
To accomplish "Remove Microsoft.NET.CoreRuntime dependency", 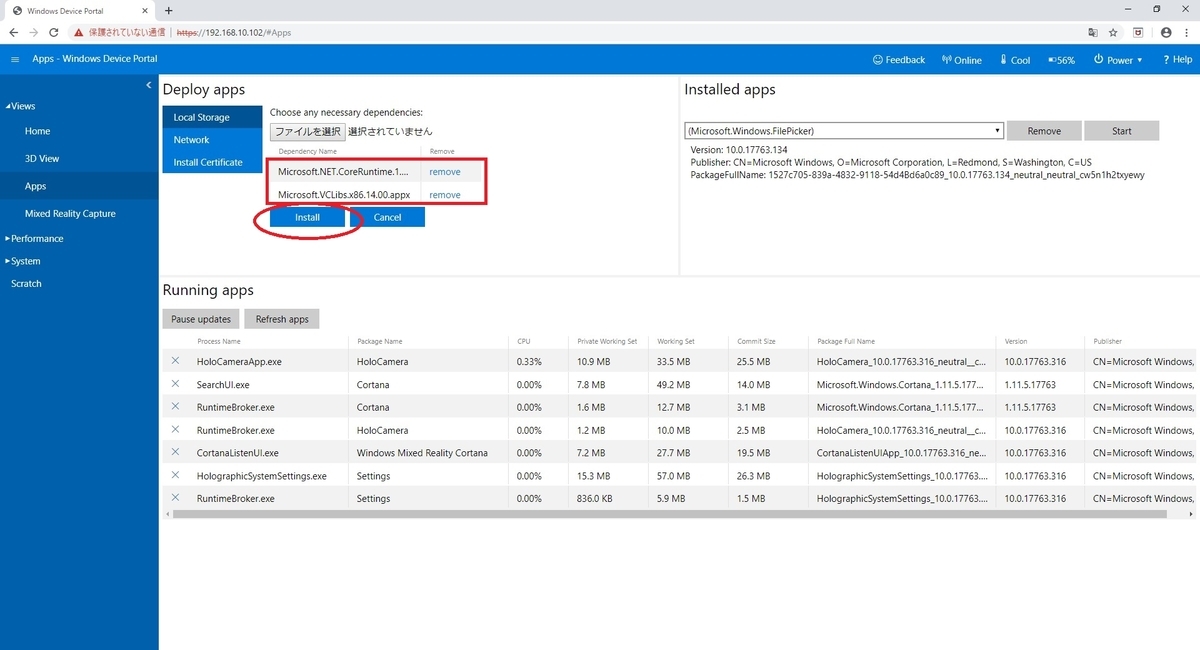I will (445, 172).
